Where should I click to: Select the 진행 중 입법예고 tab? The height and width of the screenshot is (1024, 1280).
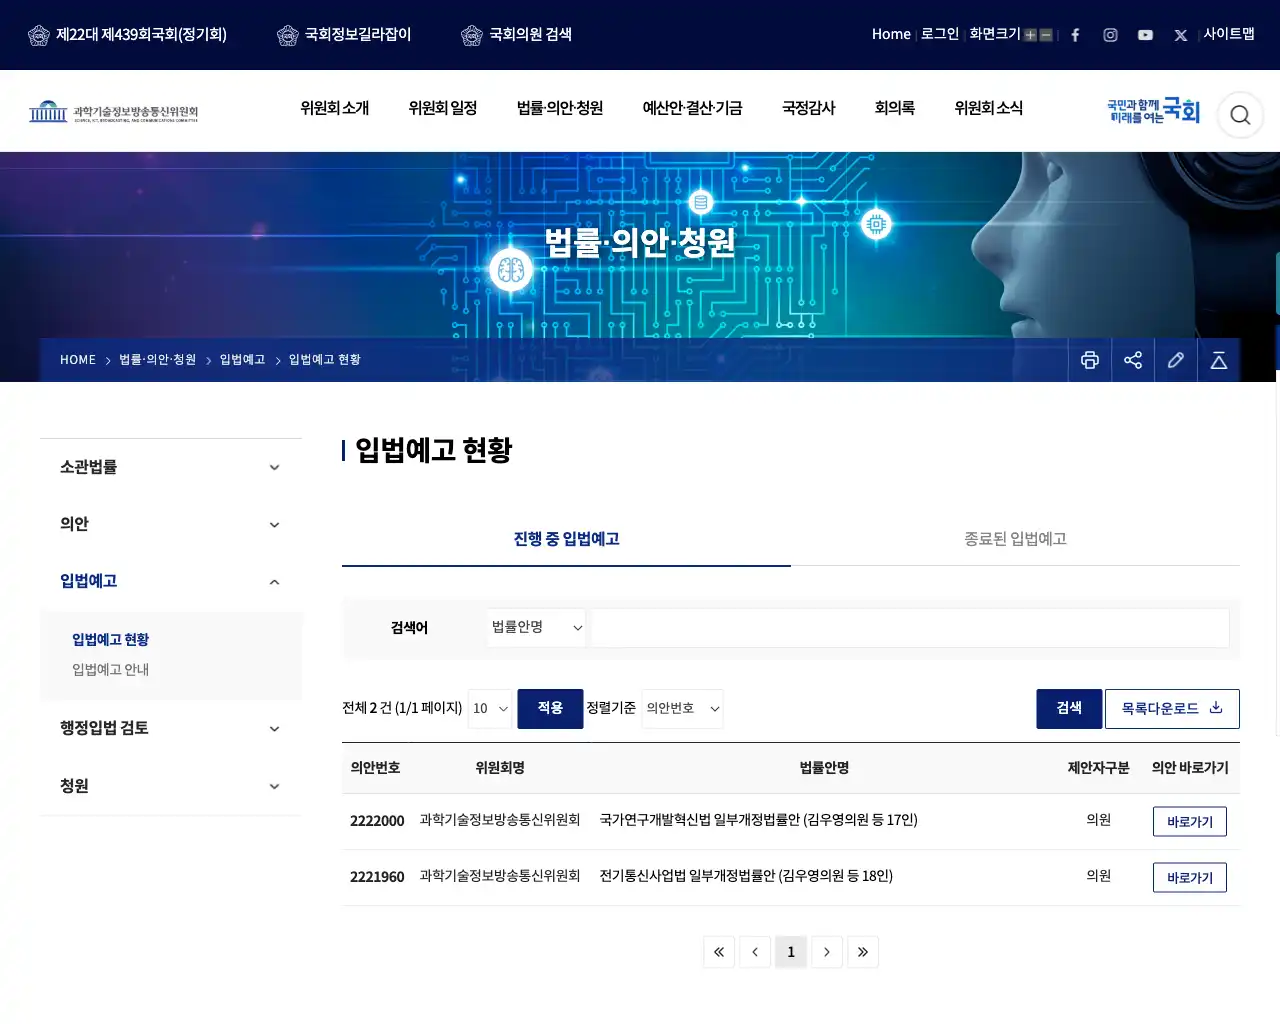(x=566, y=539)
